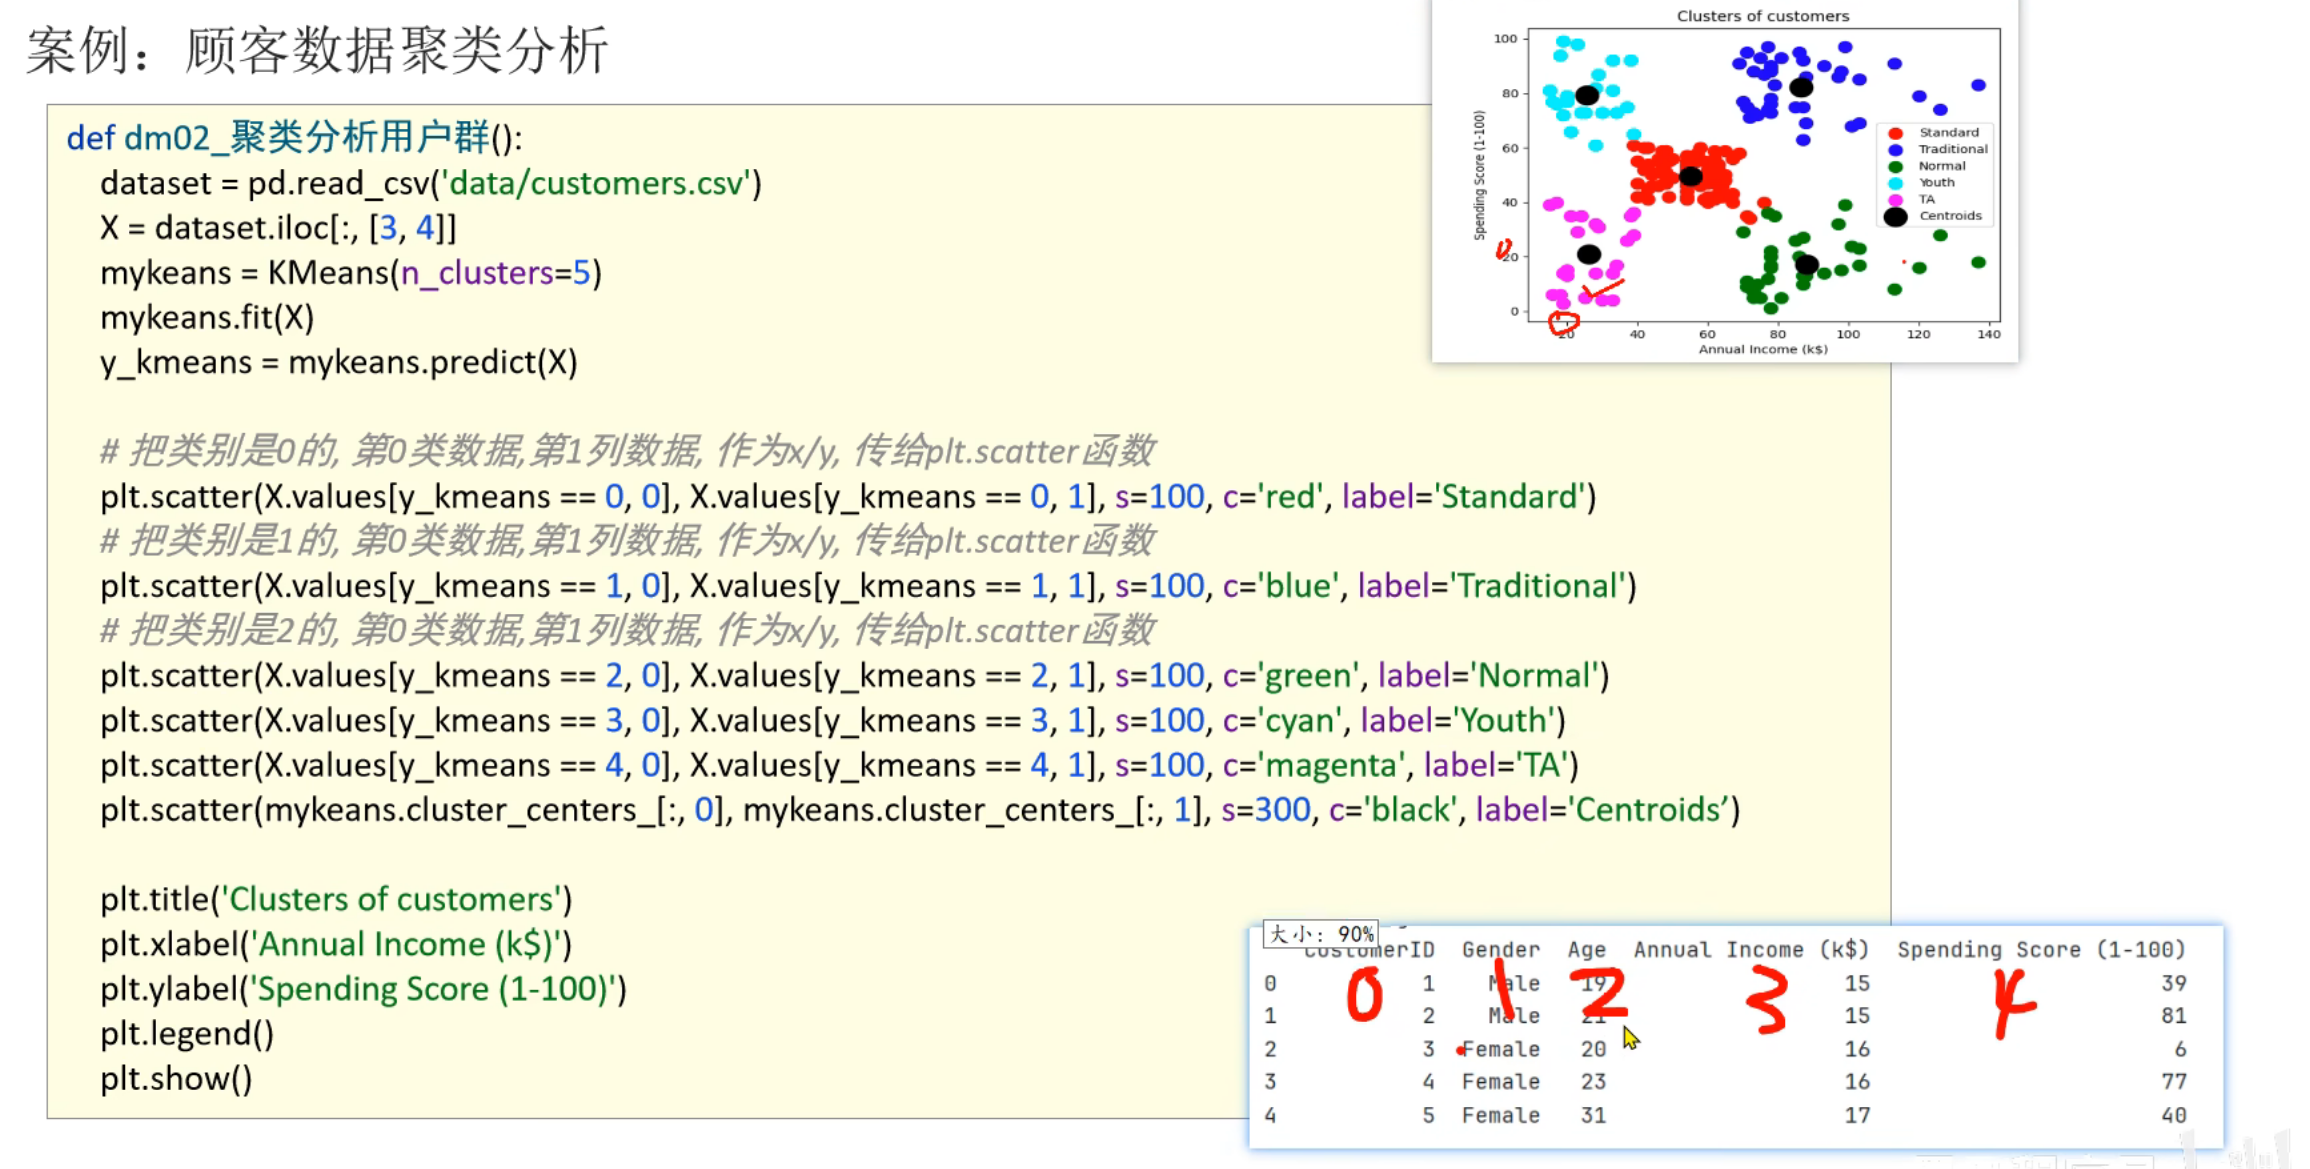Click the 'data/customers.csv' string in code
This screenshot has height=1169, width=2310.
tap(596, 183)
